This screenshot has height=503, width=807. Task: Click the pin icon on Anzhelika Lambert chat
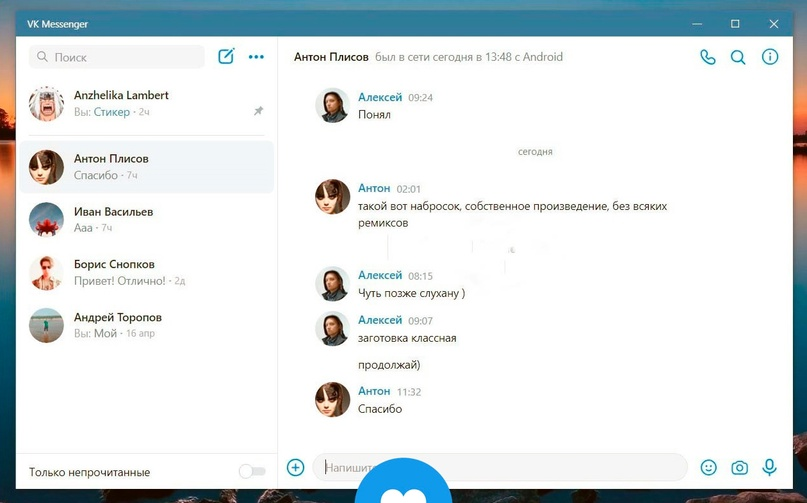(258, 111)
